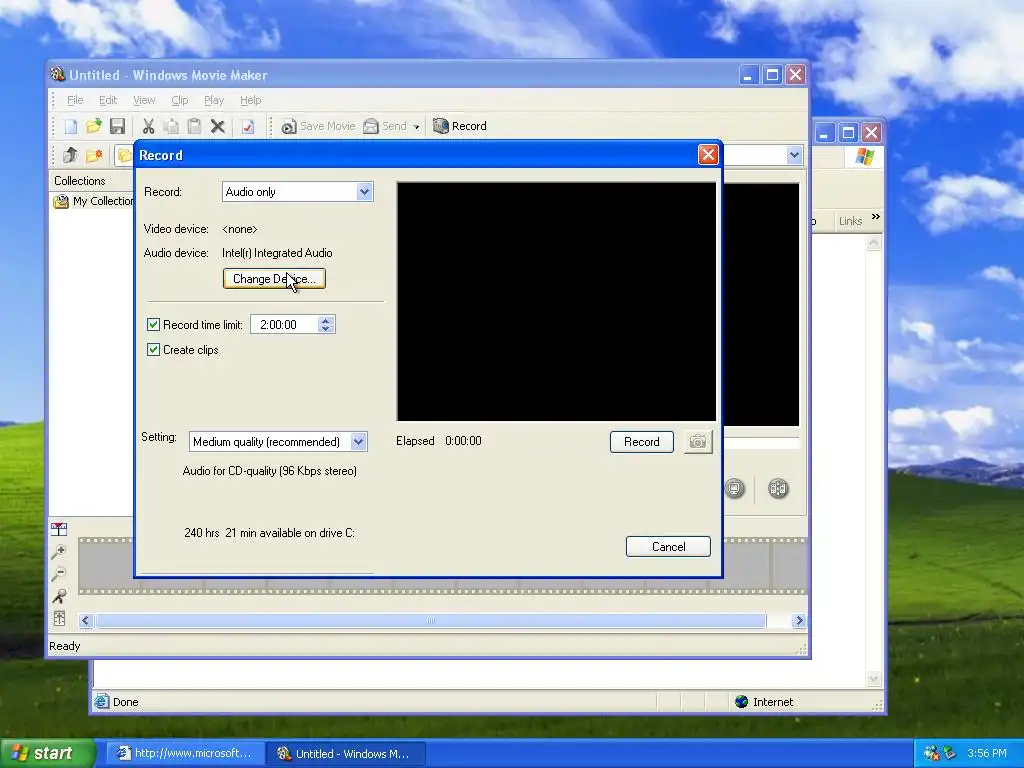This screenshot has height=768, width=1024.
Task: Click the timeline scroll left arrow
Action: [x=86, y=621]
